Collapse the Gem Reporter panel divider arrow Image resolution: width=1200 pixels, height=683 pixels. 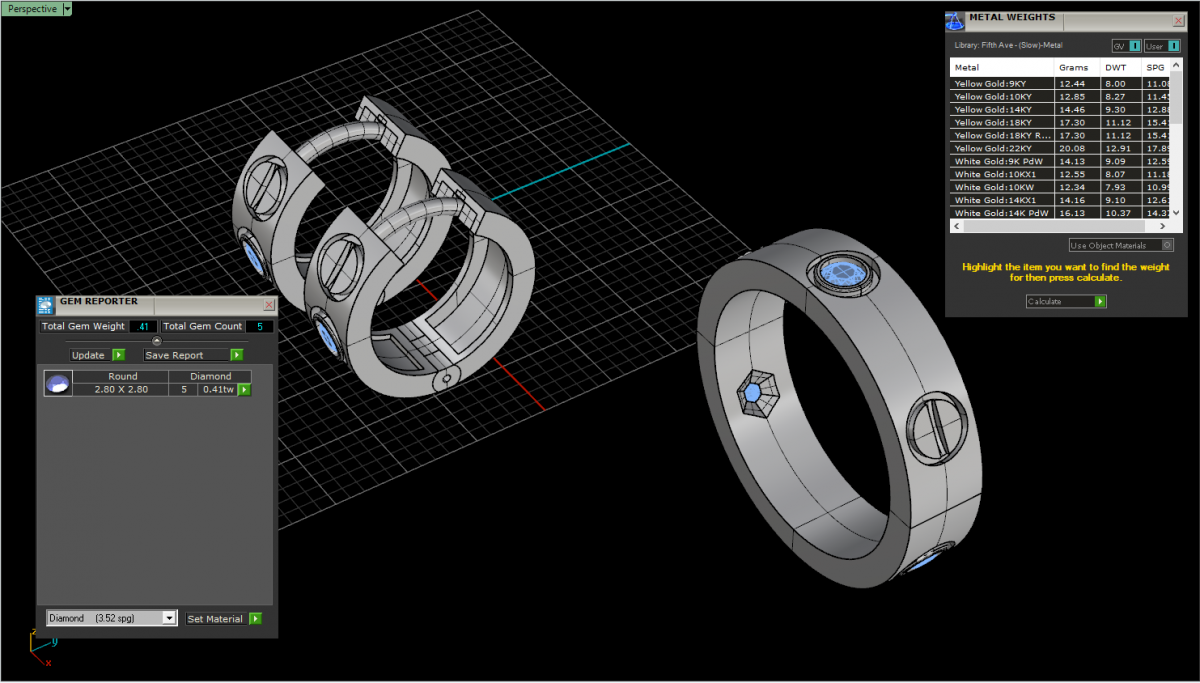coord(157,341)
